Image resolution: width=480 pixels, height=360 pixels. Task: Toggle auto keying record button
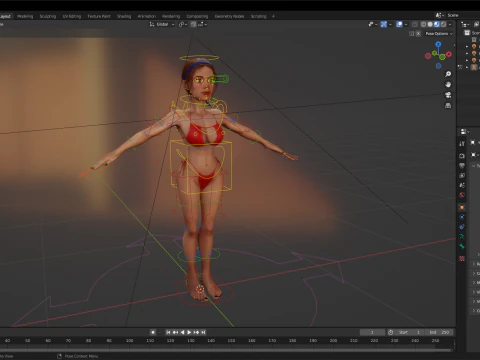pyautogui.click(x=153, y=332)
